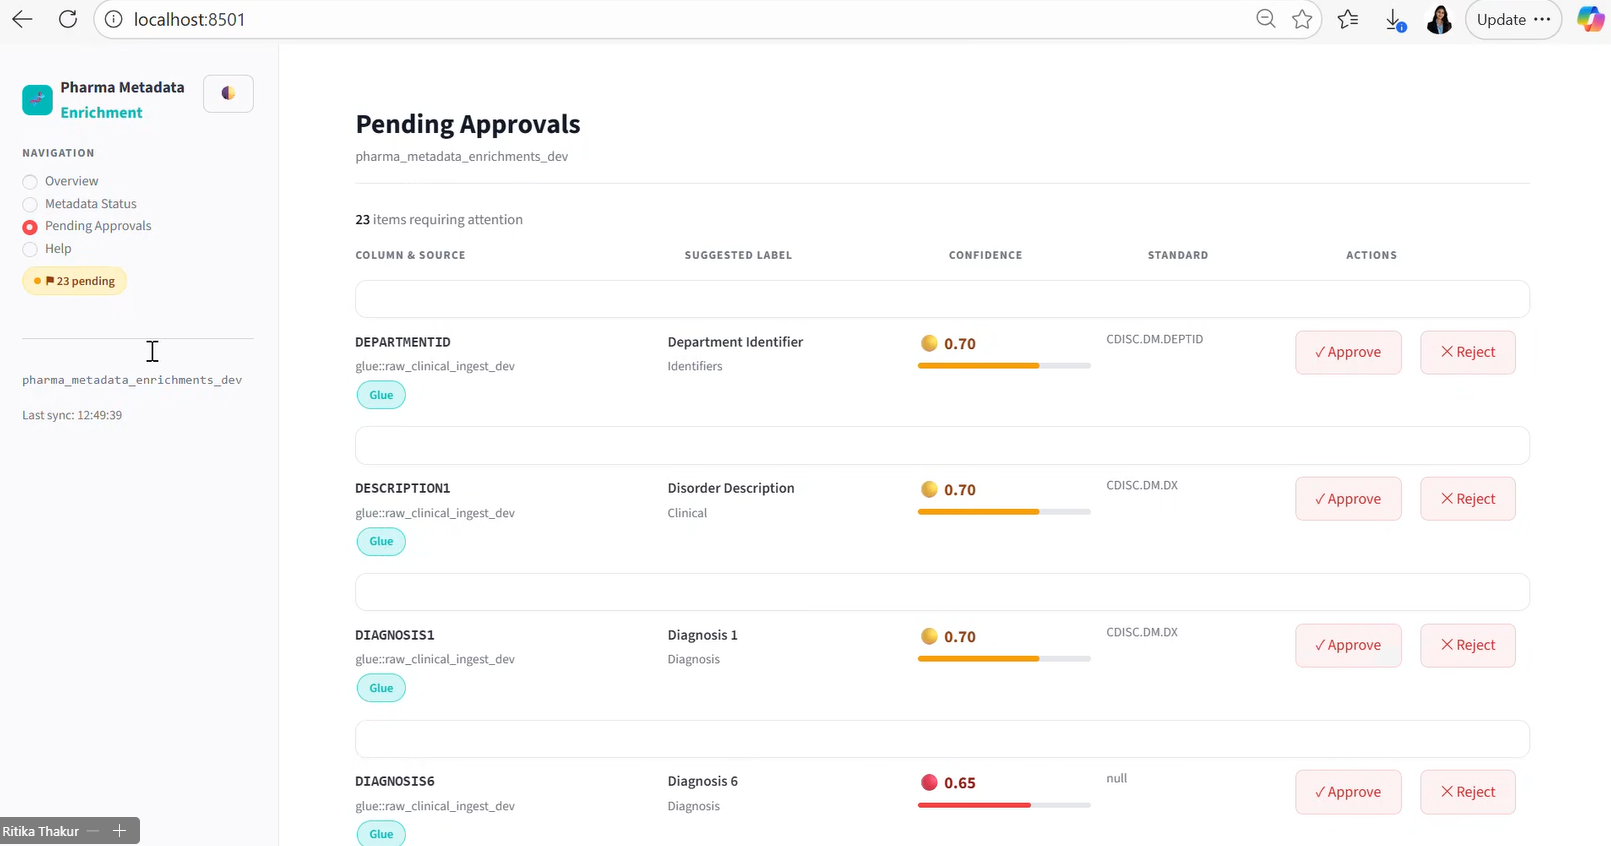Screen dimensions: 1611x846
Task: Bookmark page with star icon
Action: [1302, 19]
